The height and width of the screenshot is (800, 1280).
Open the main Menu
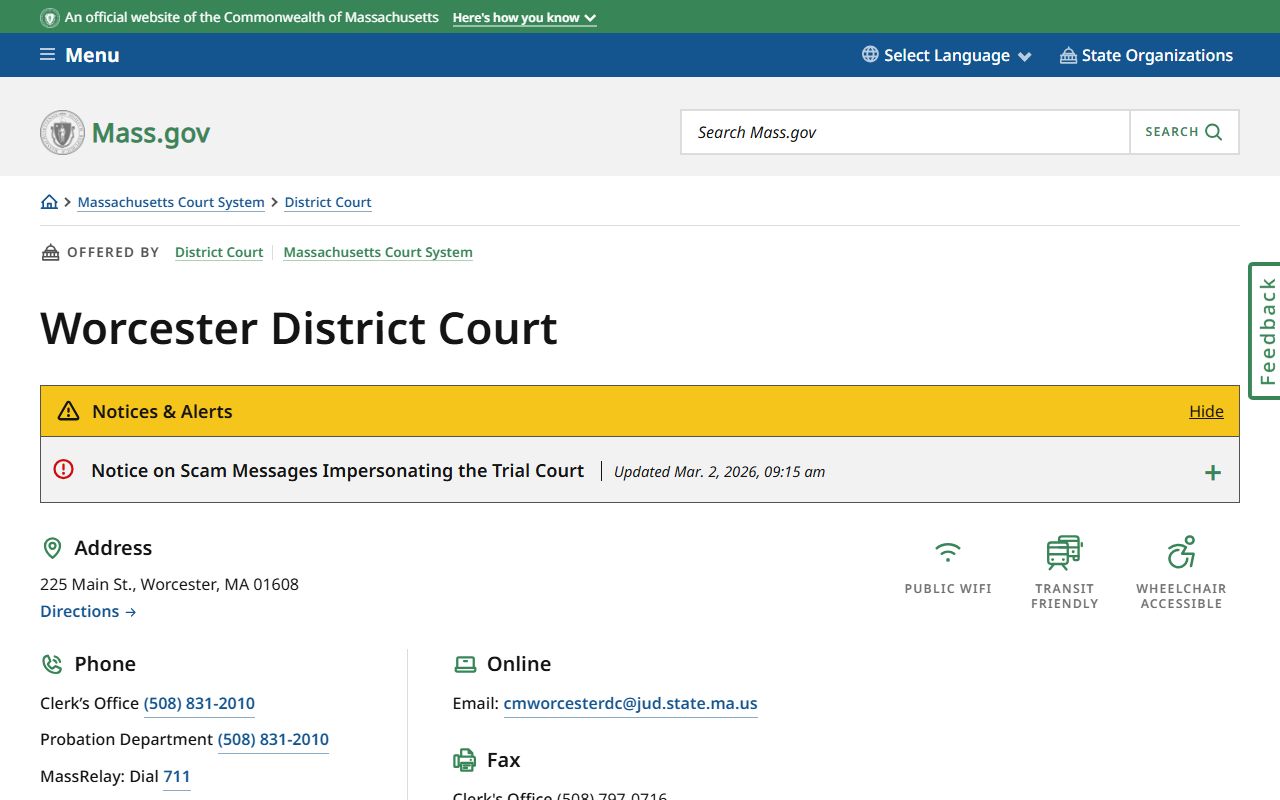pos(80,55)
